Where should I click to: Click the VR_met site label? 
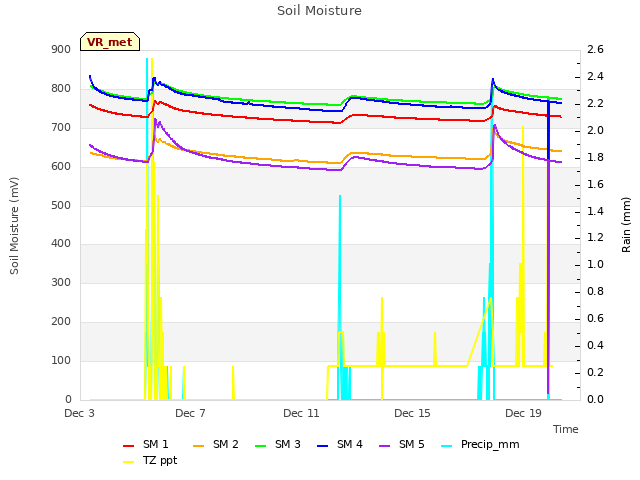pos(110,42)
